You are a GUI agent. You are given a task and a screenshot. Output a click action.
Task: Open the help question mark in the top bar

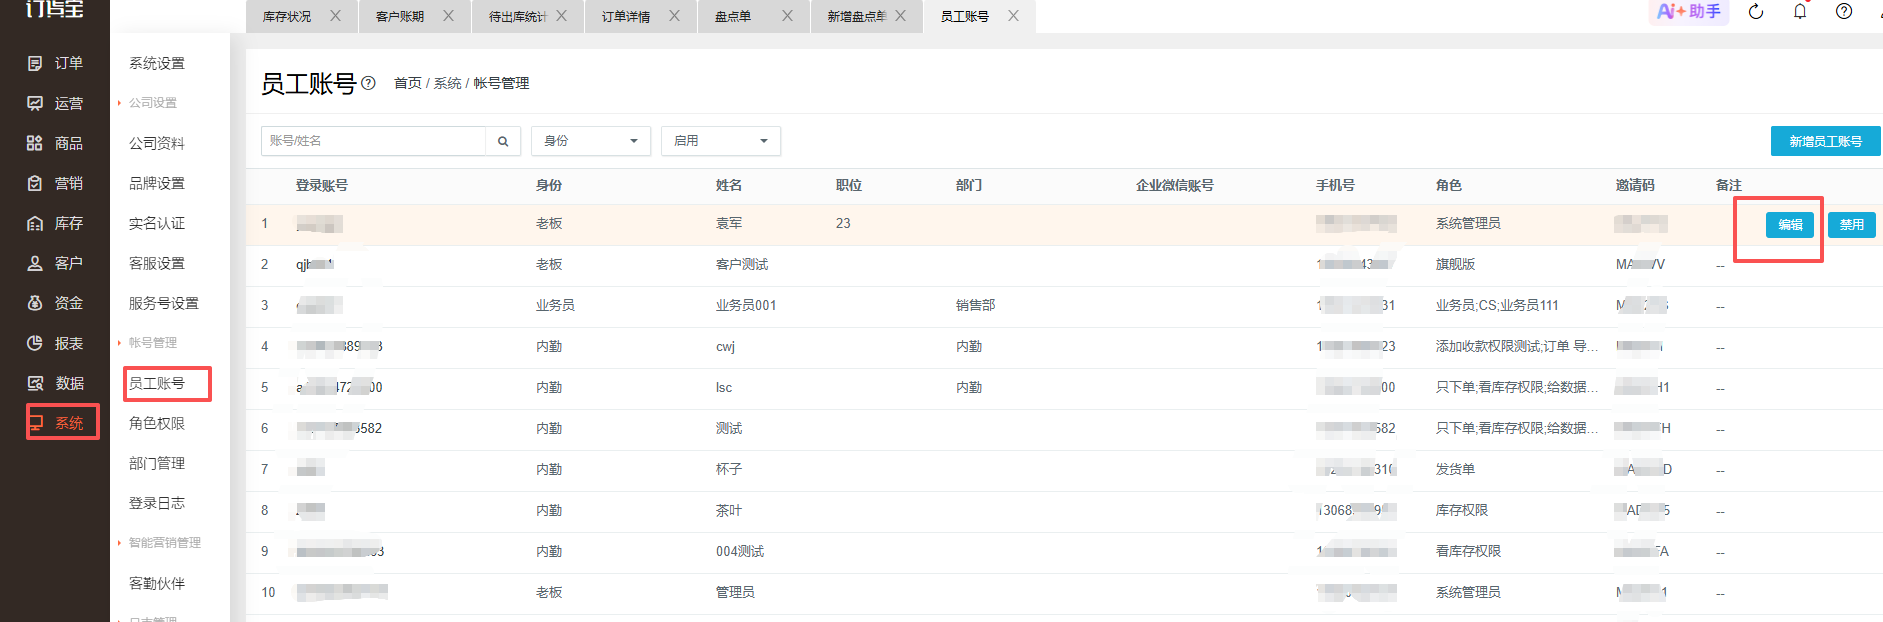[x=1844, y=12]
